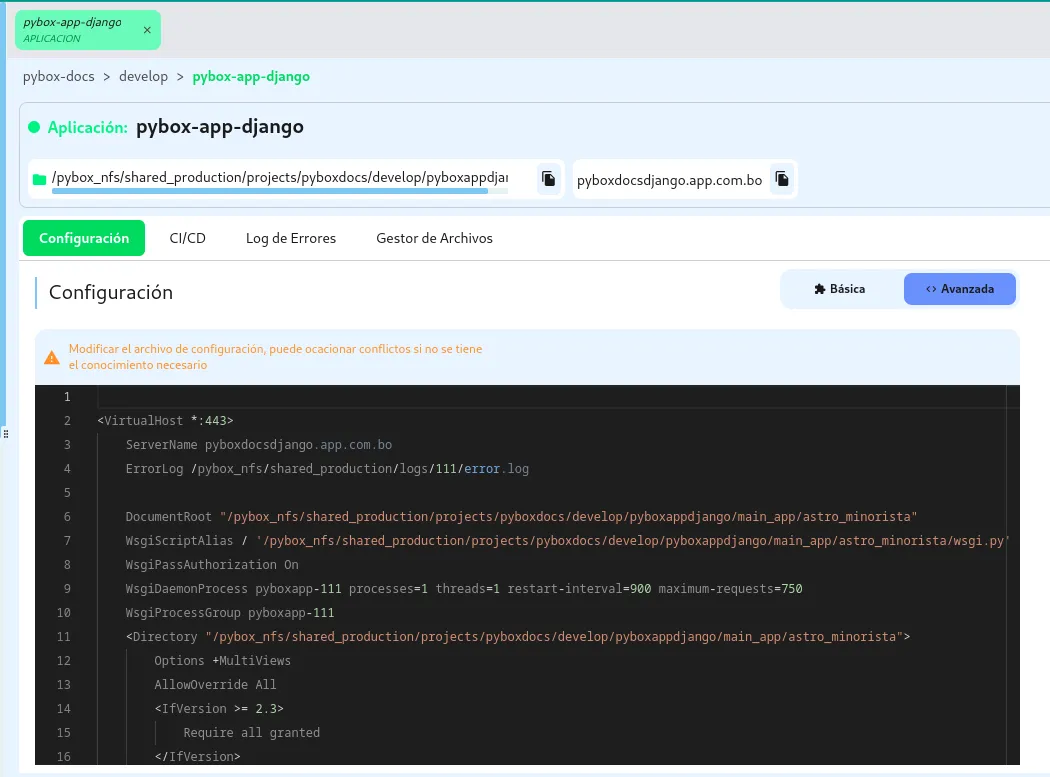Viewport: 1050px width, 777px height.
Task: Click the orange warning triangle icon
Action: pos(52,358)
